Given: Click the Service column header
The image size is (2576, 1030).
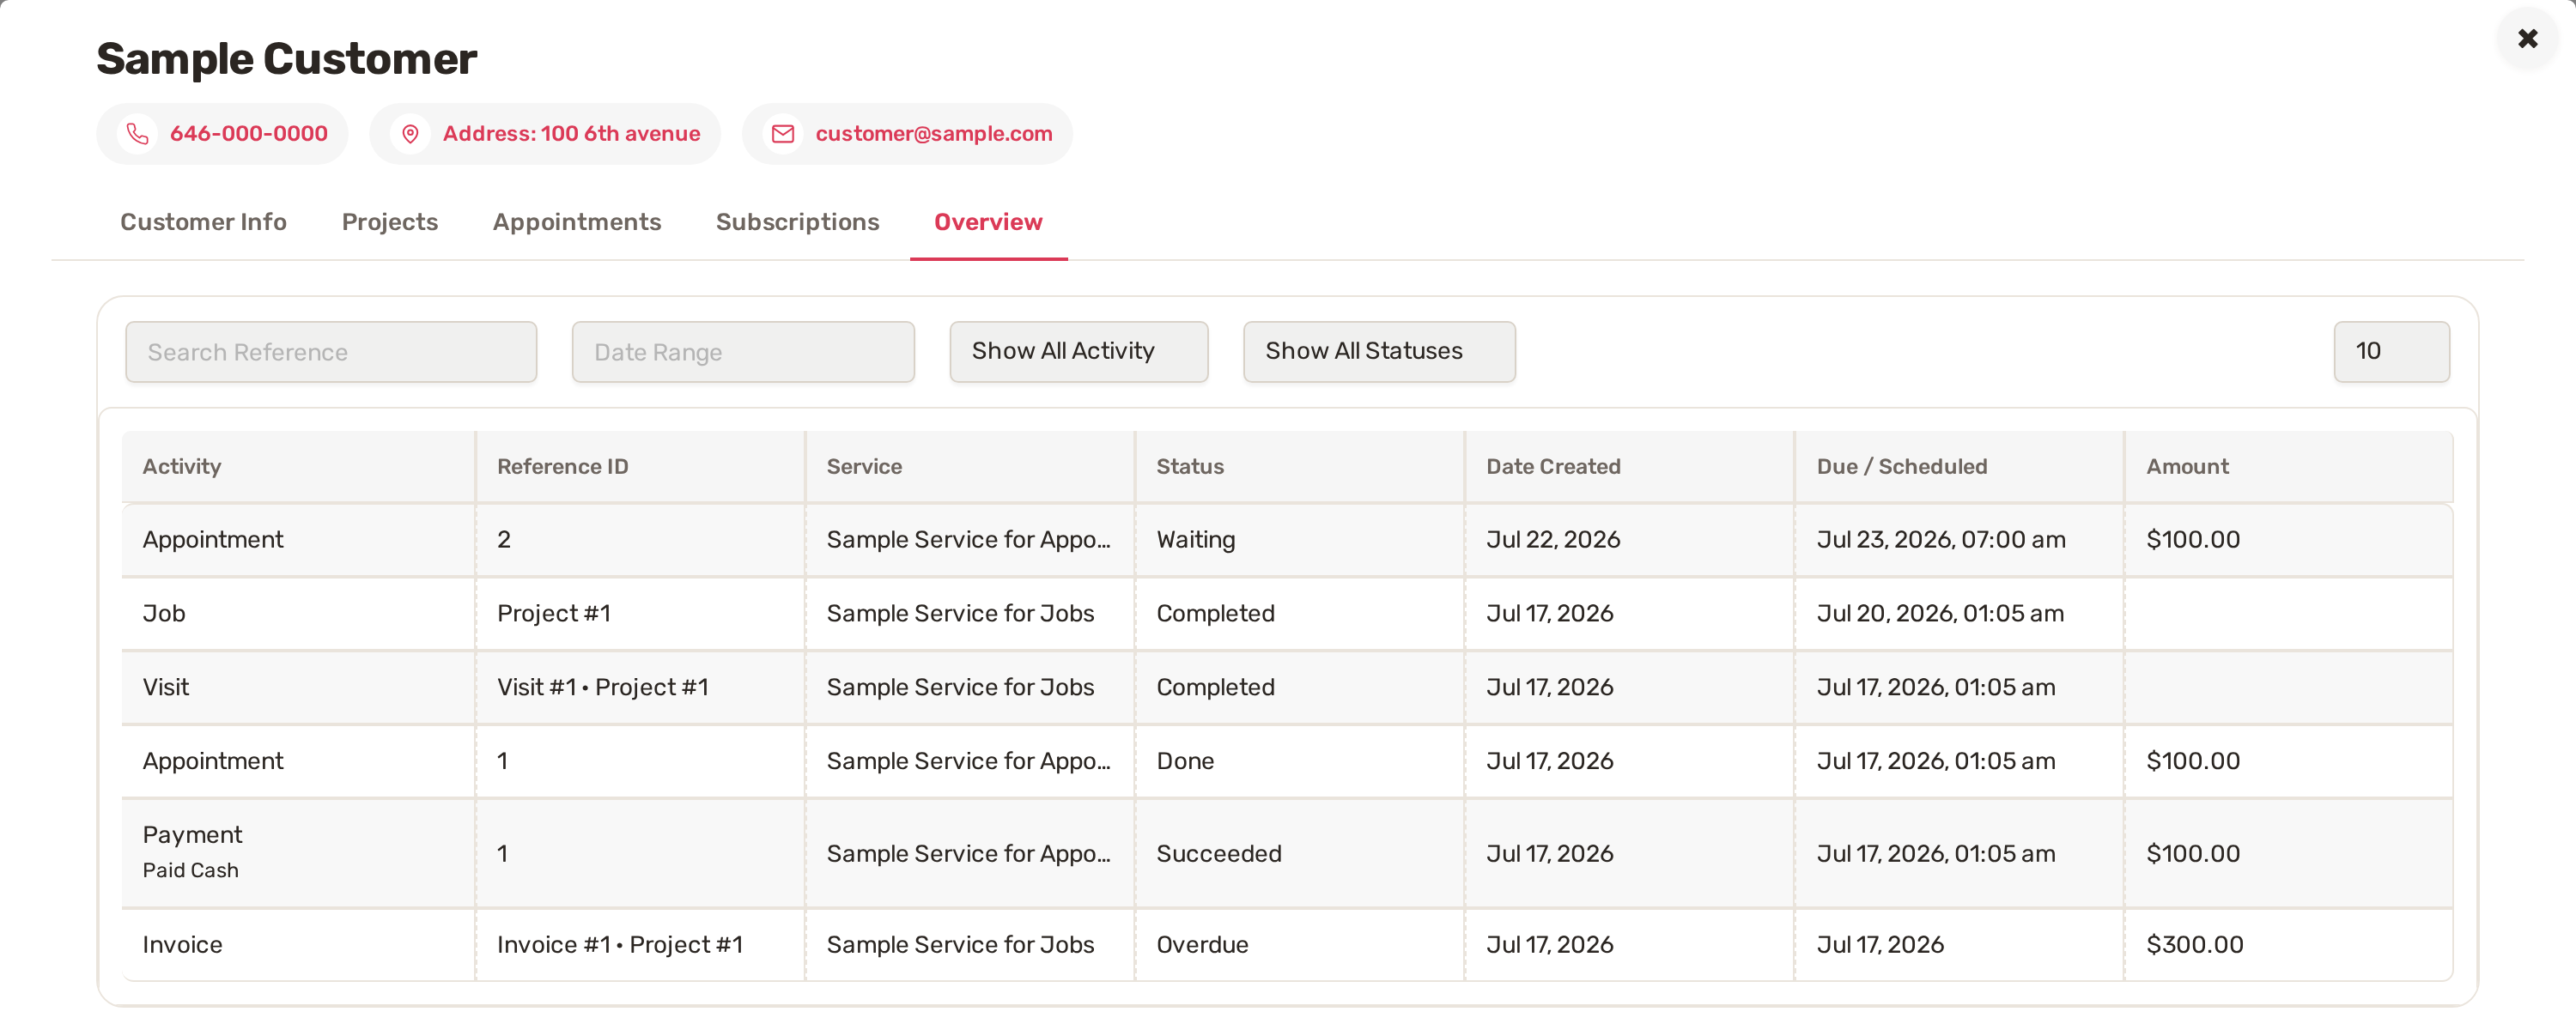Looking at the screenshot, I should [x=970, y=467].
